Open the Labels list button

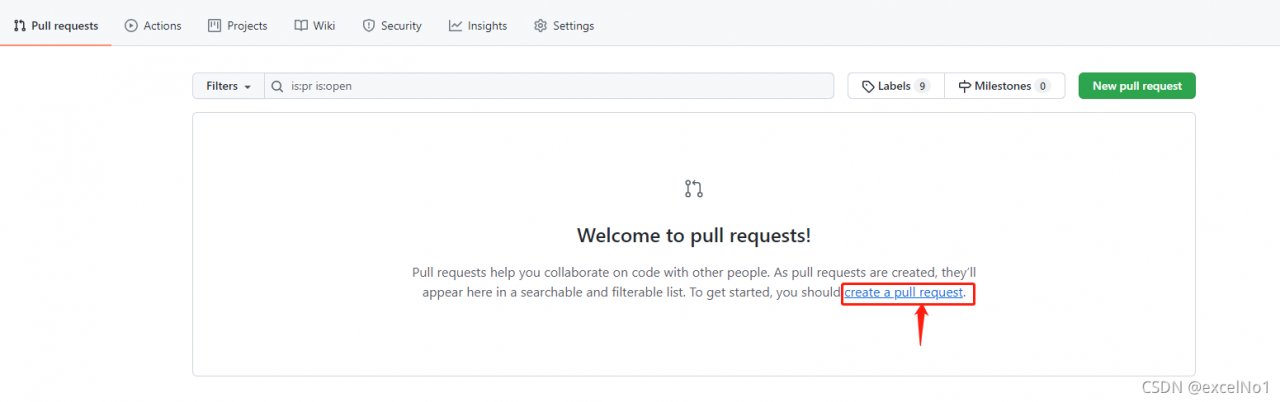(x=896, y=86)
